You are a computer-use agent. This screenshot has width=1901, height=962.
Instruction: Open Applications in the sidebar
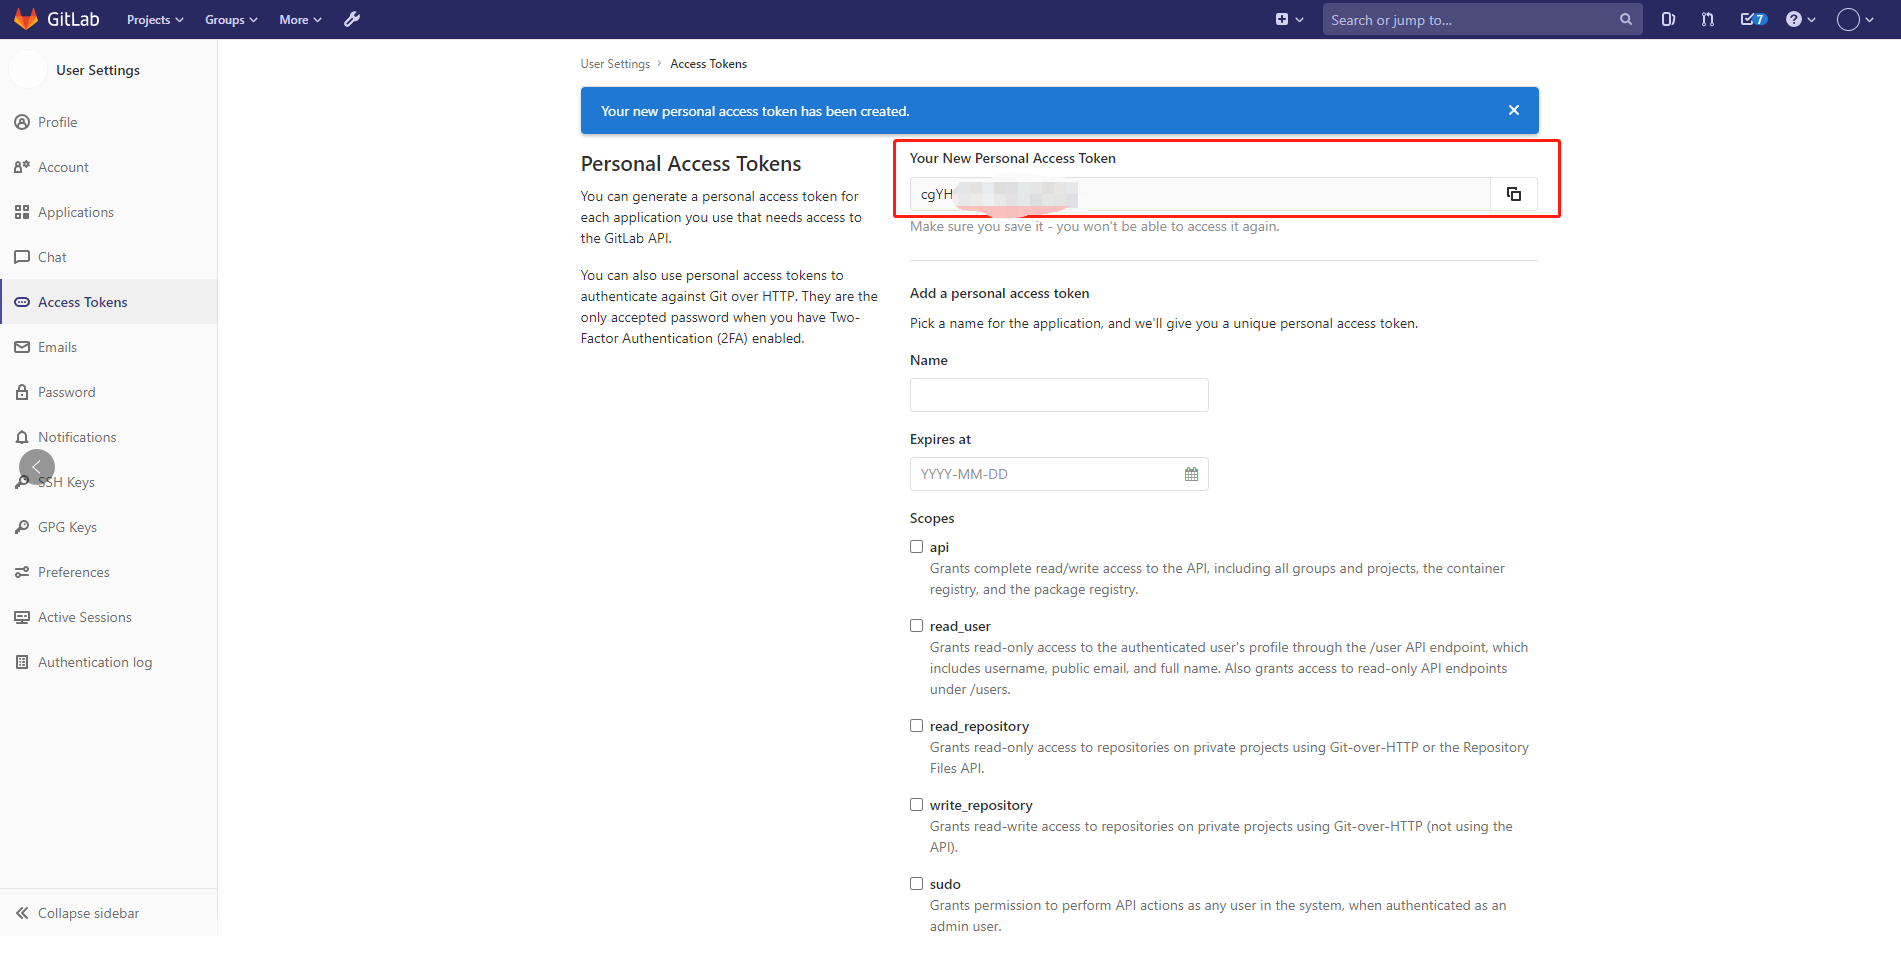108,212
